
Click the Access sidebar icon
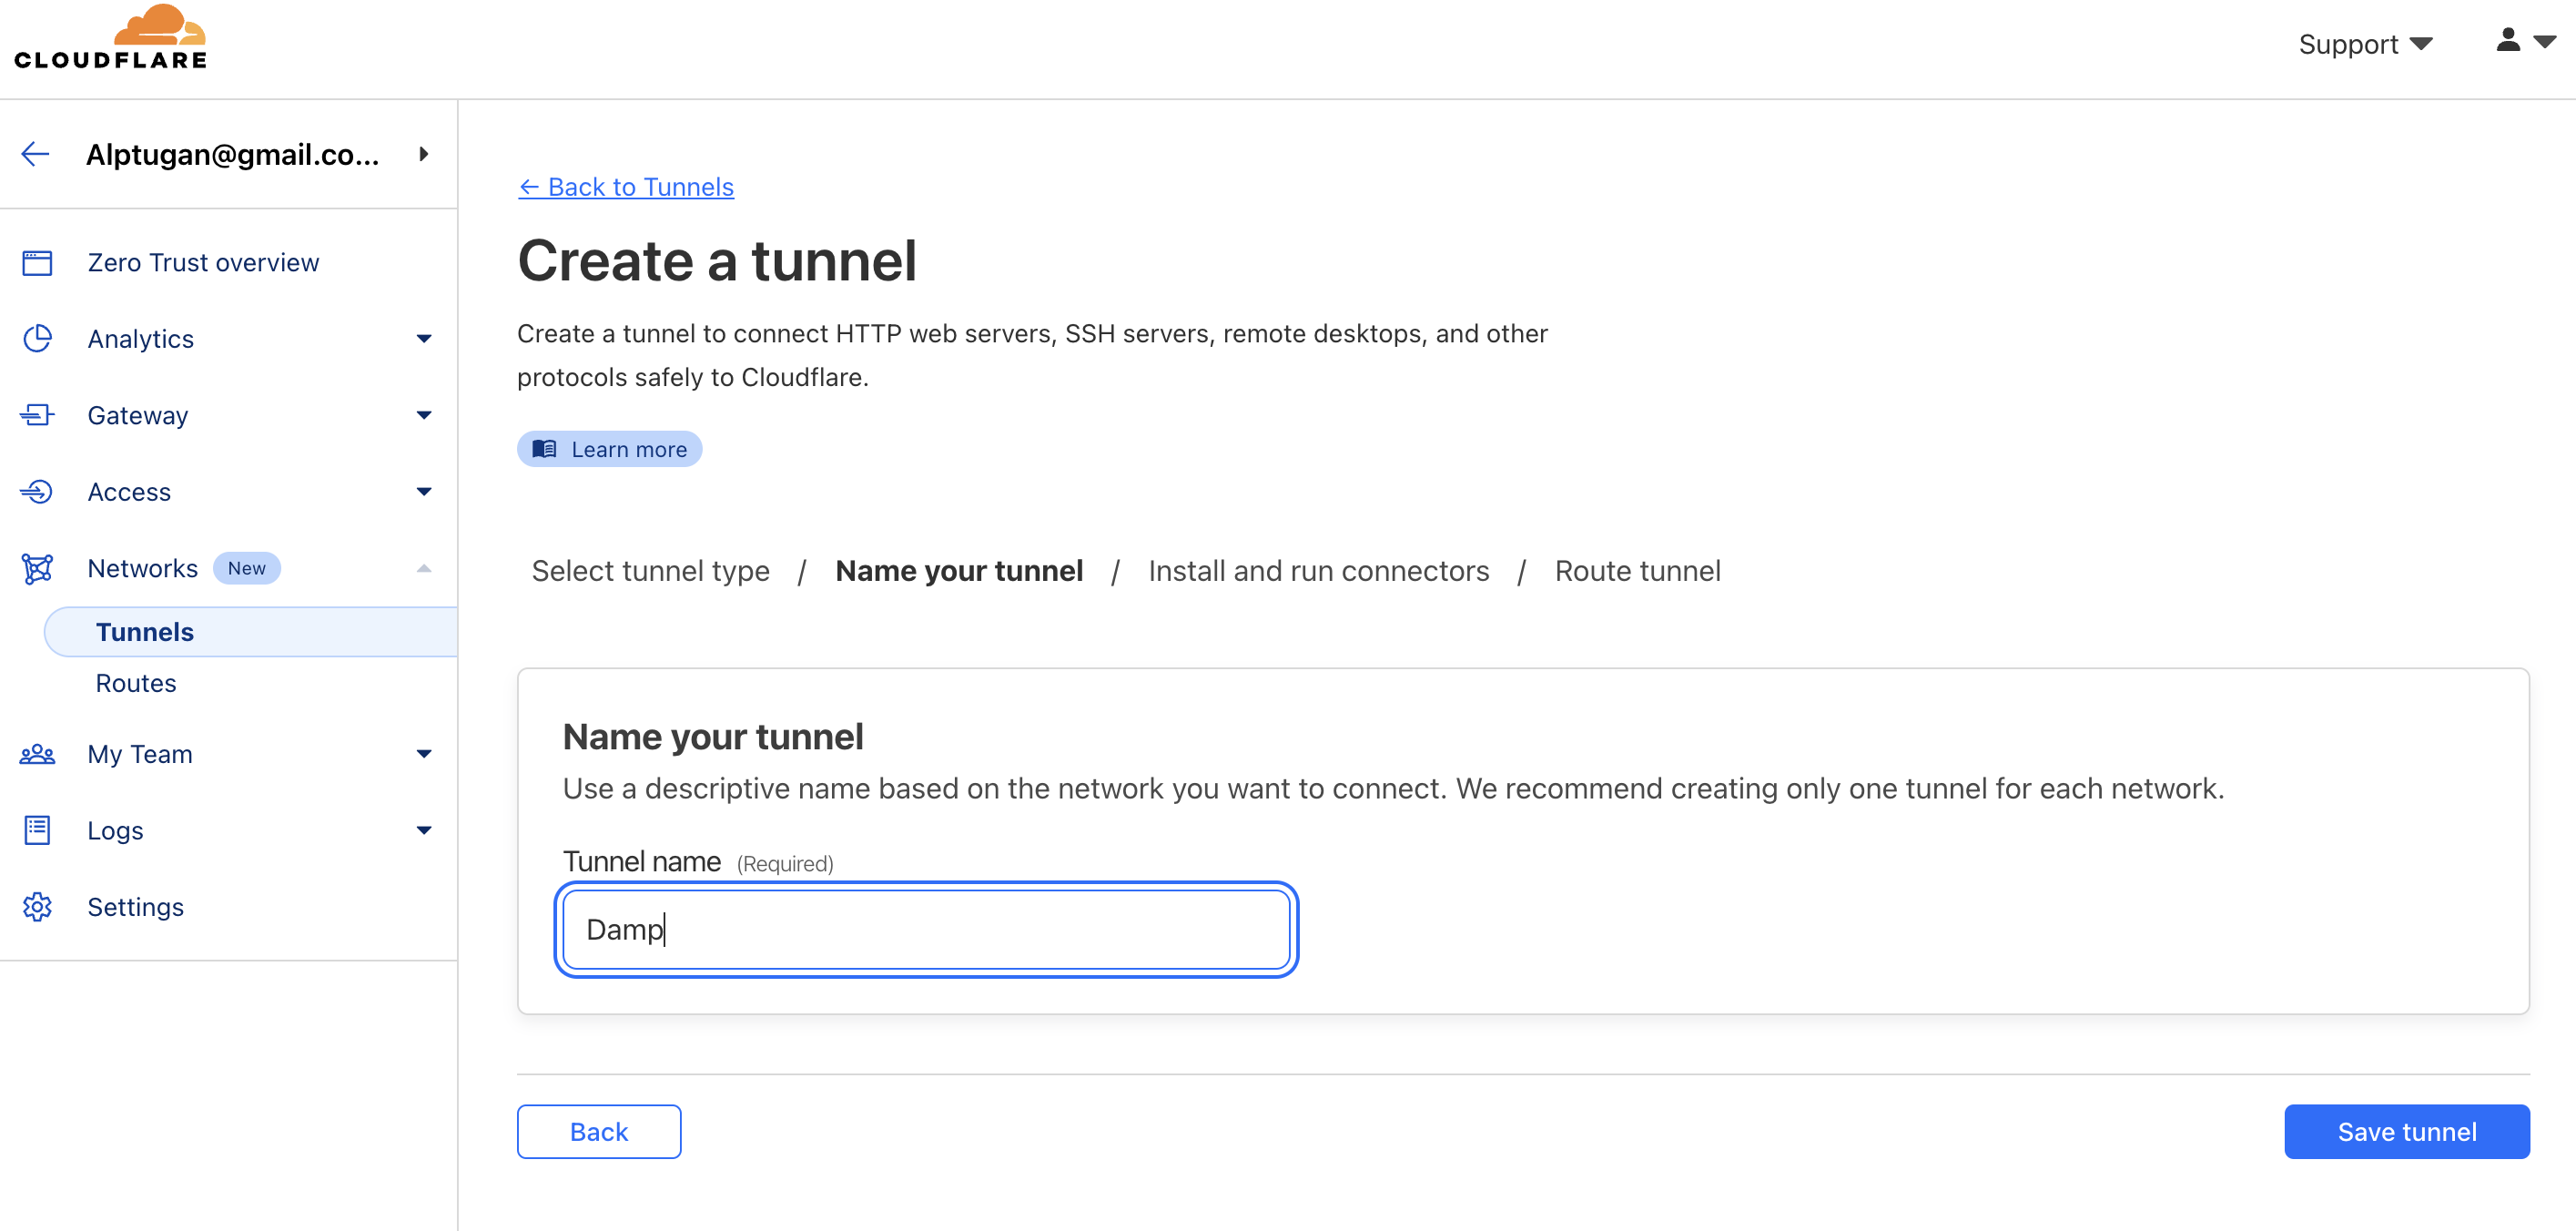click(x=38, y=492)
